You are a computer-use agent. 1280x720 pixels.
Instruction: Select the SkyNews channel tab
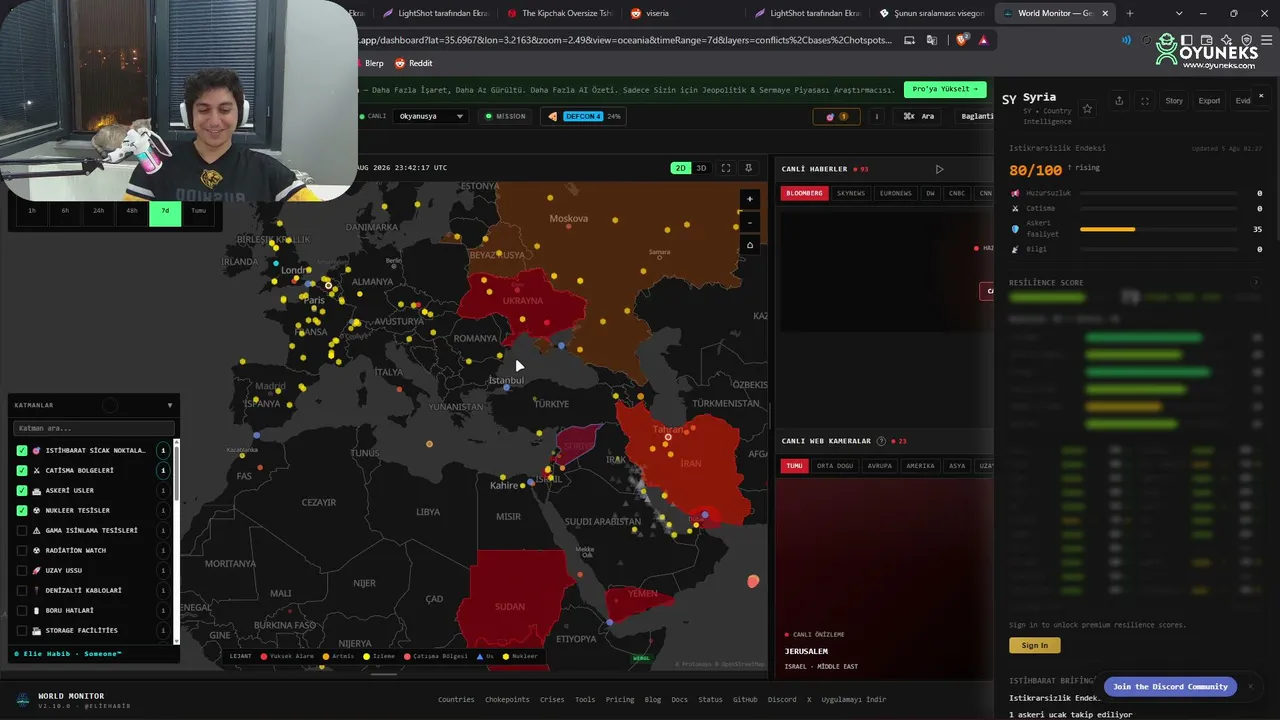coord(851,193)
